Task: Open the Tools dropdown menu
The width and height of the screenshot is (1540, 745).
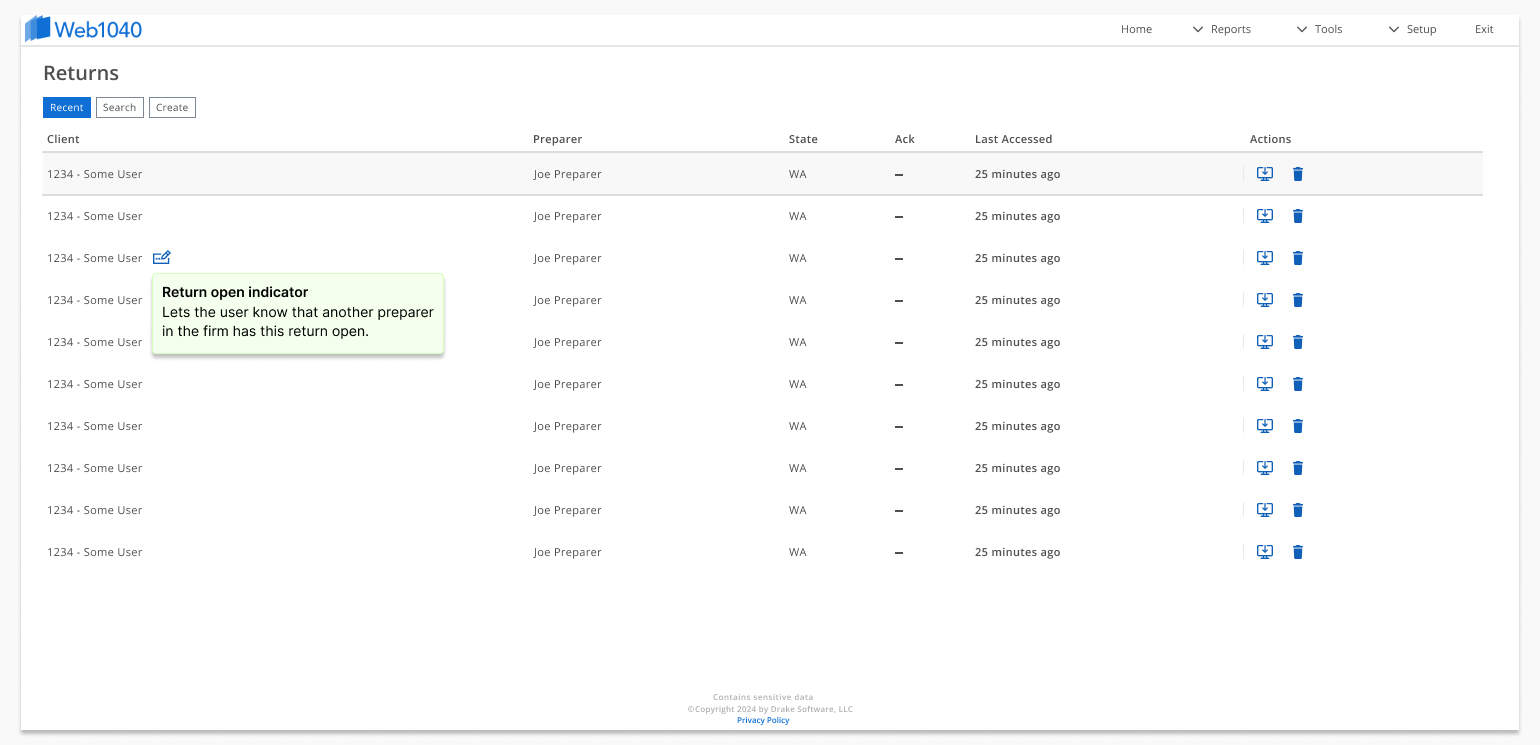Action: (1319, 29)
